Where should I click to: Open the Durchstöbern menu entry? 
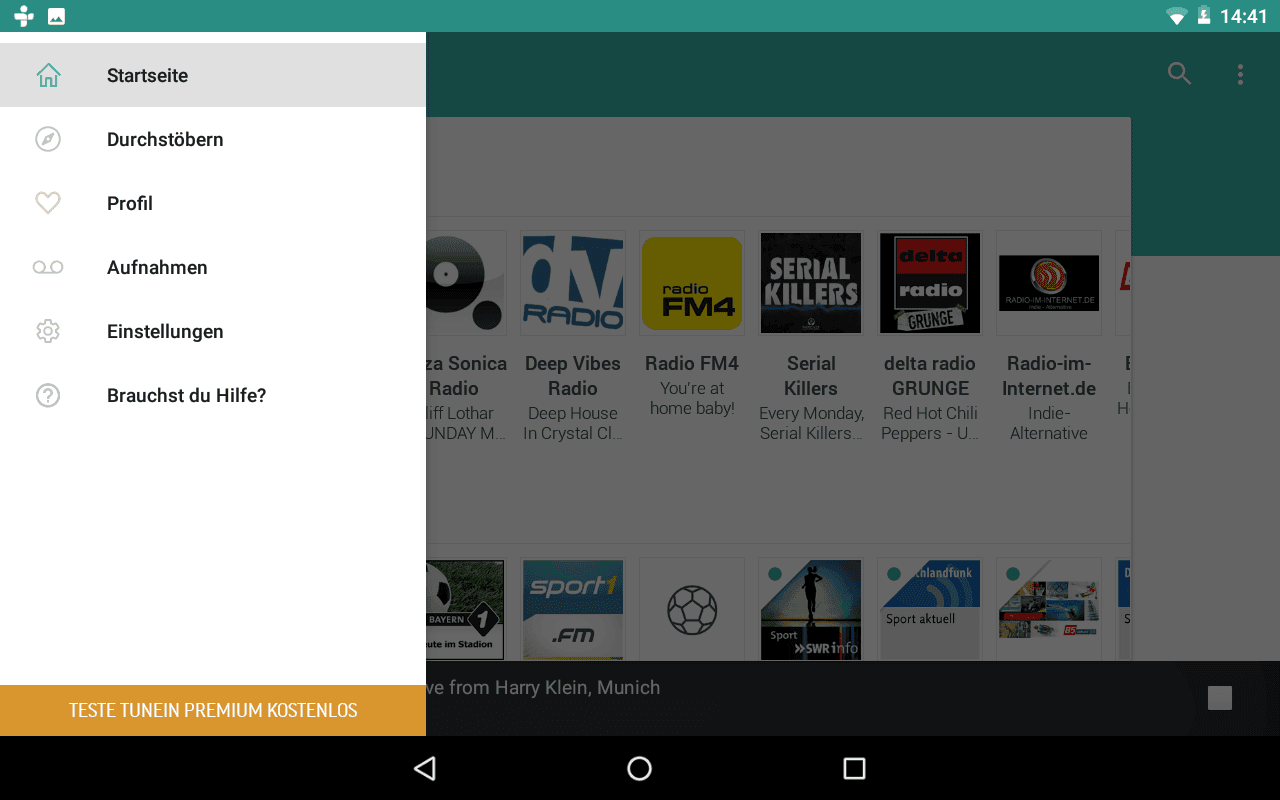[213, 139]
